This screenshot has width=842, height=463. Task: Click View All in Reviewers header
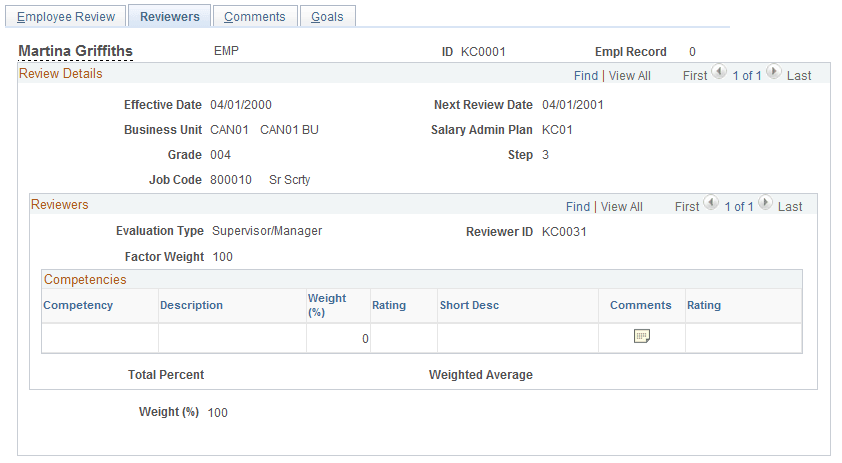621,207
